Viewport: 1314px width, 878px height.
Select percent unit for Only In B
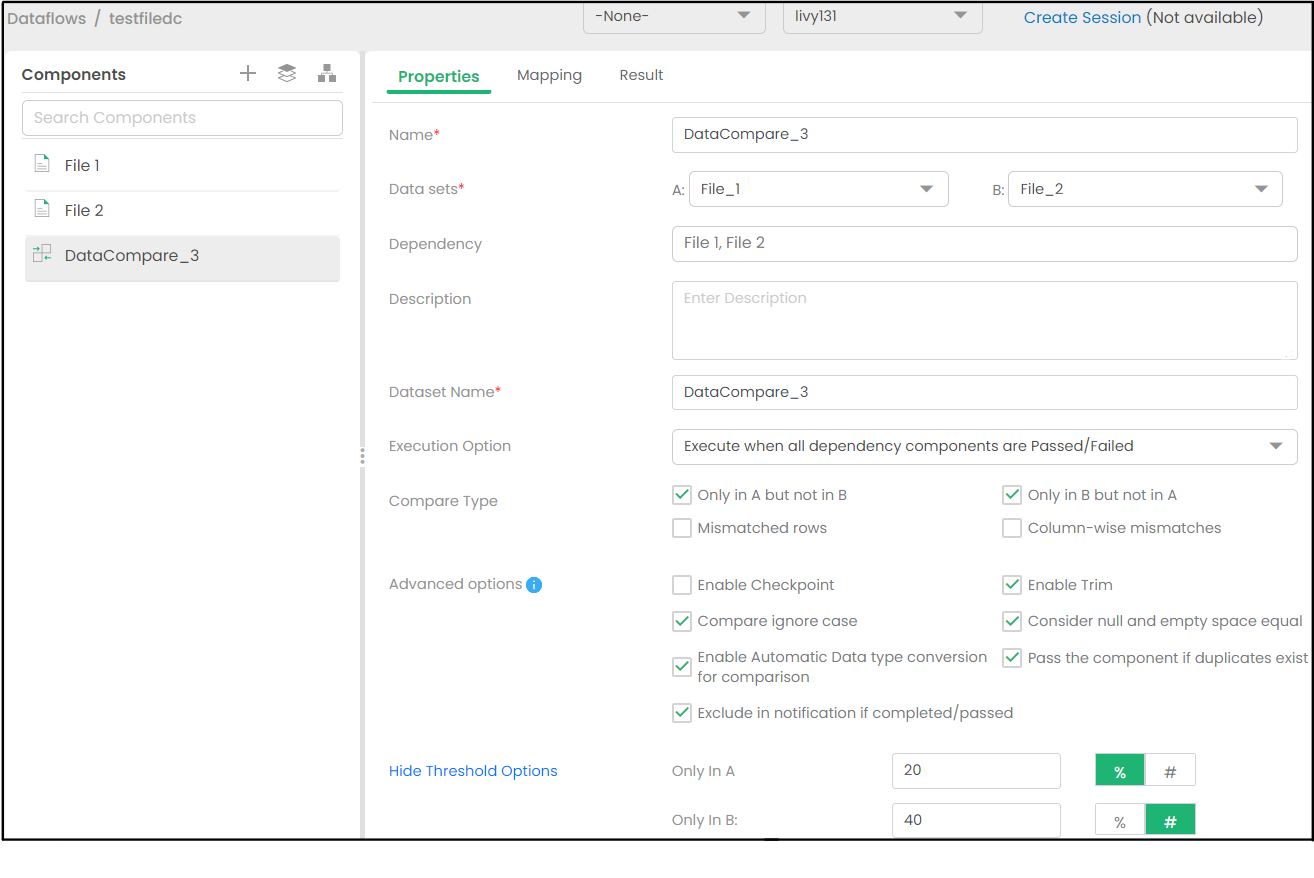pyautogui.click(x=1120, y=821)
